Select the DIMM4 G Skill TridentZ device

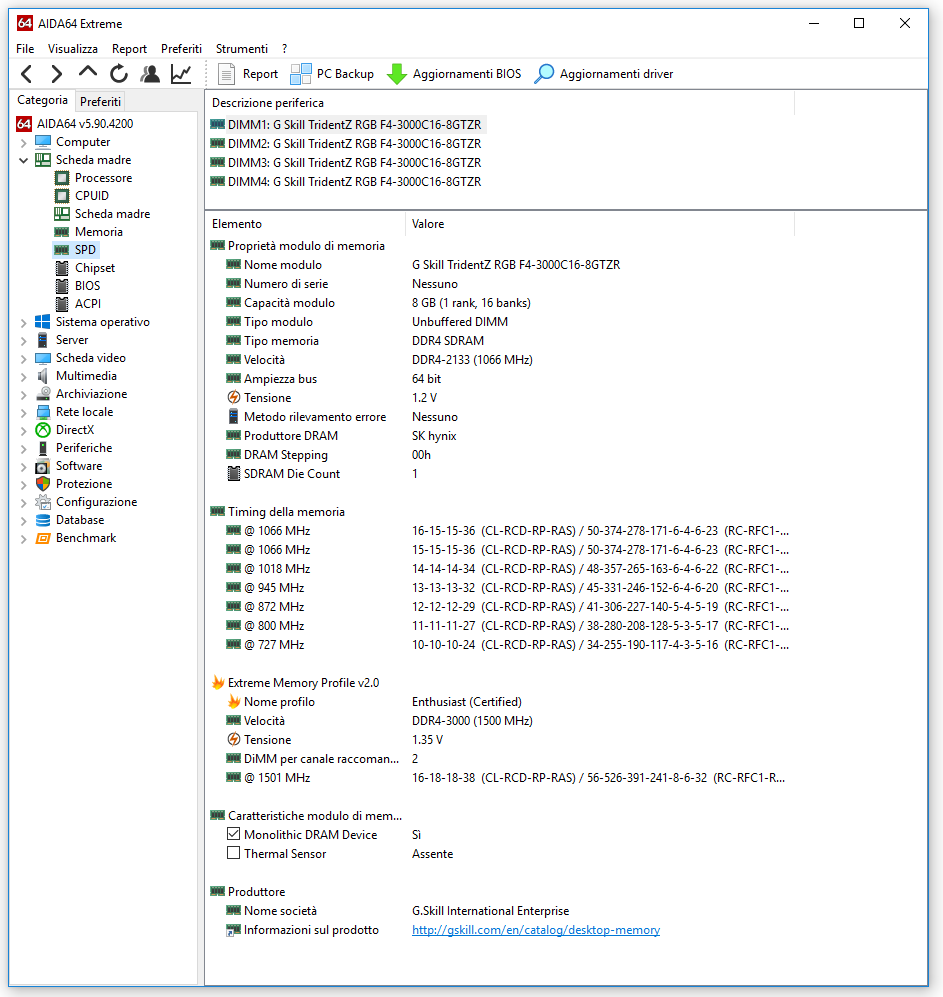point(347,182)
